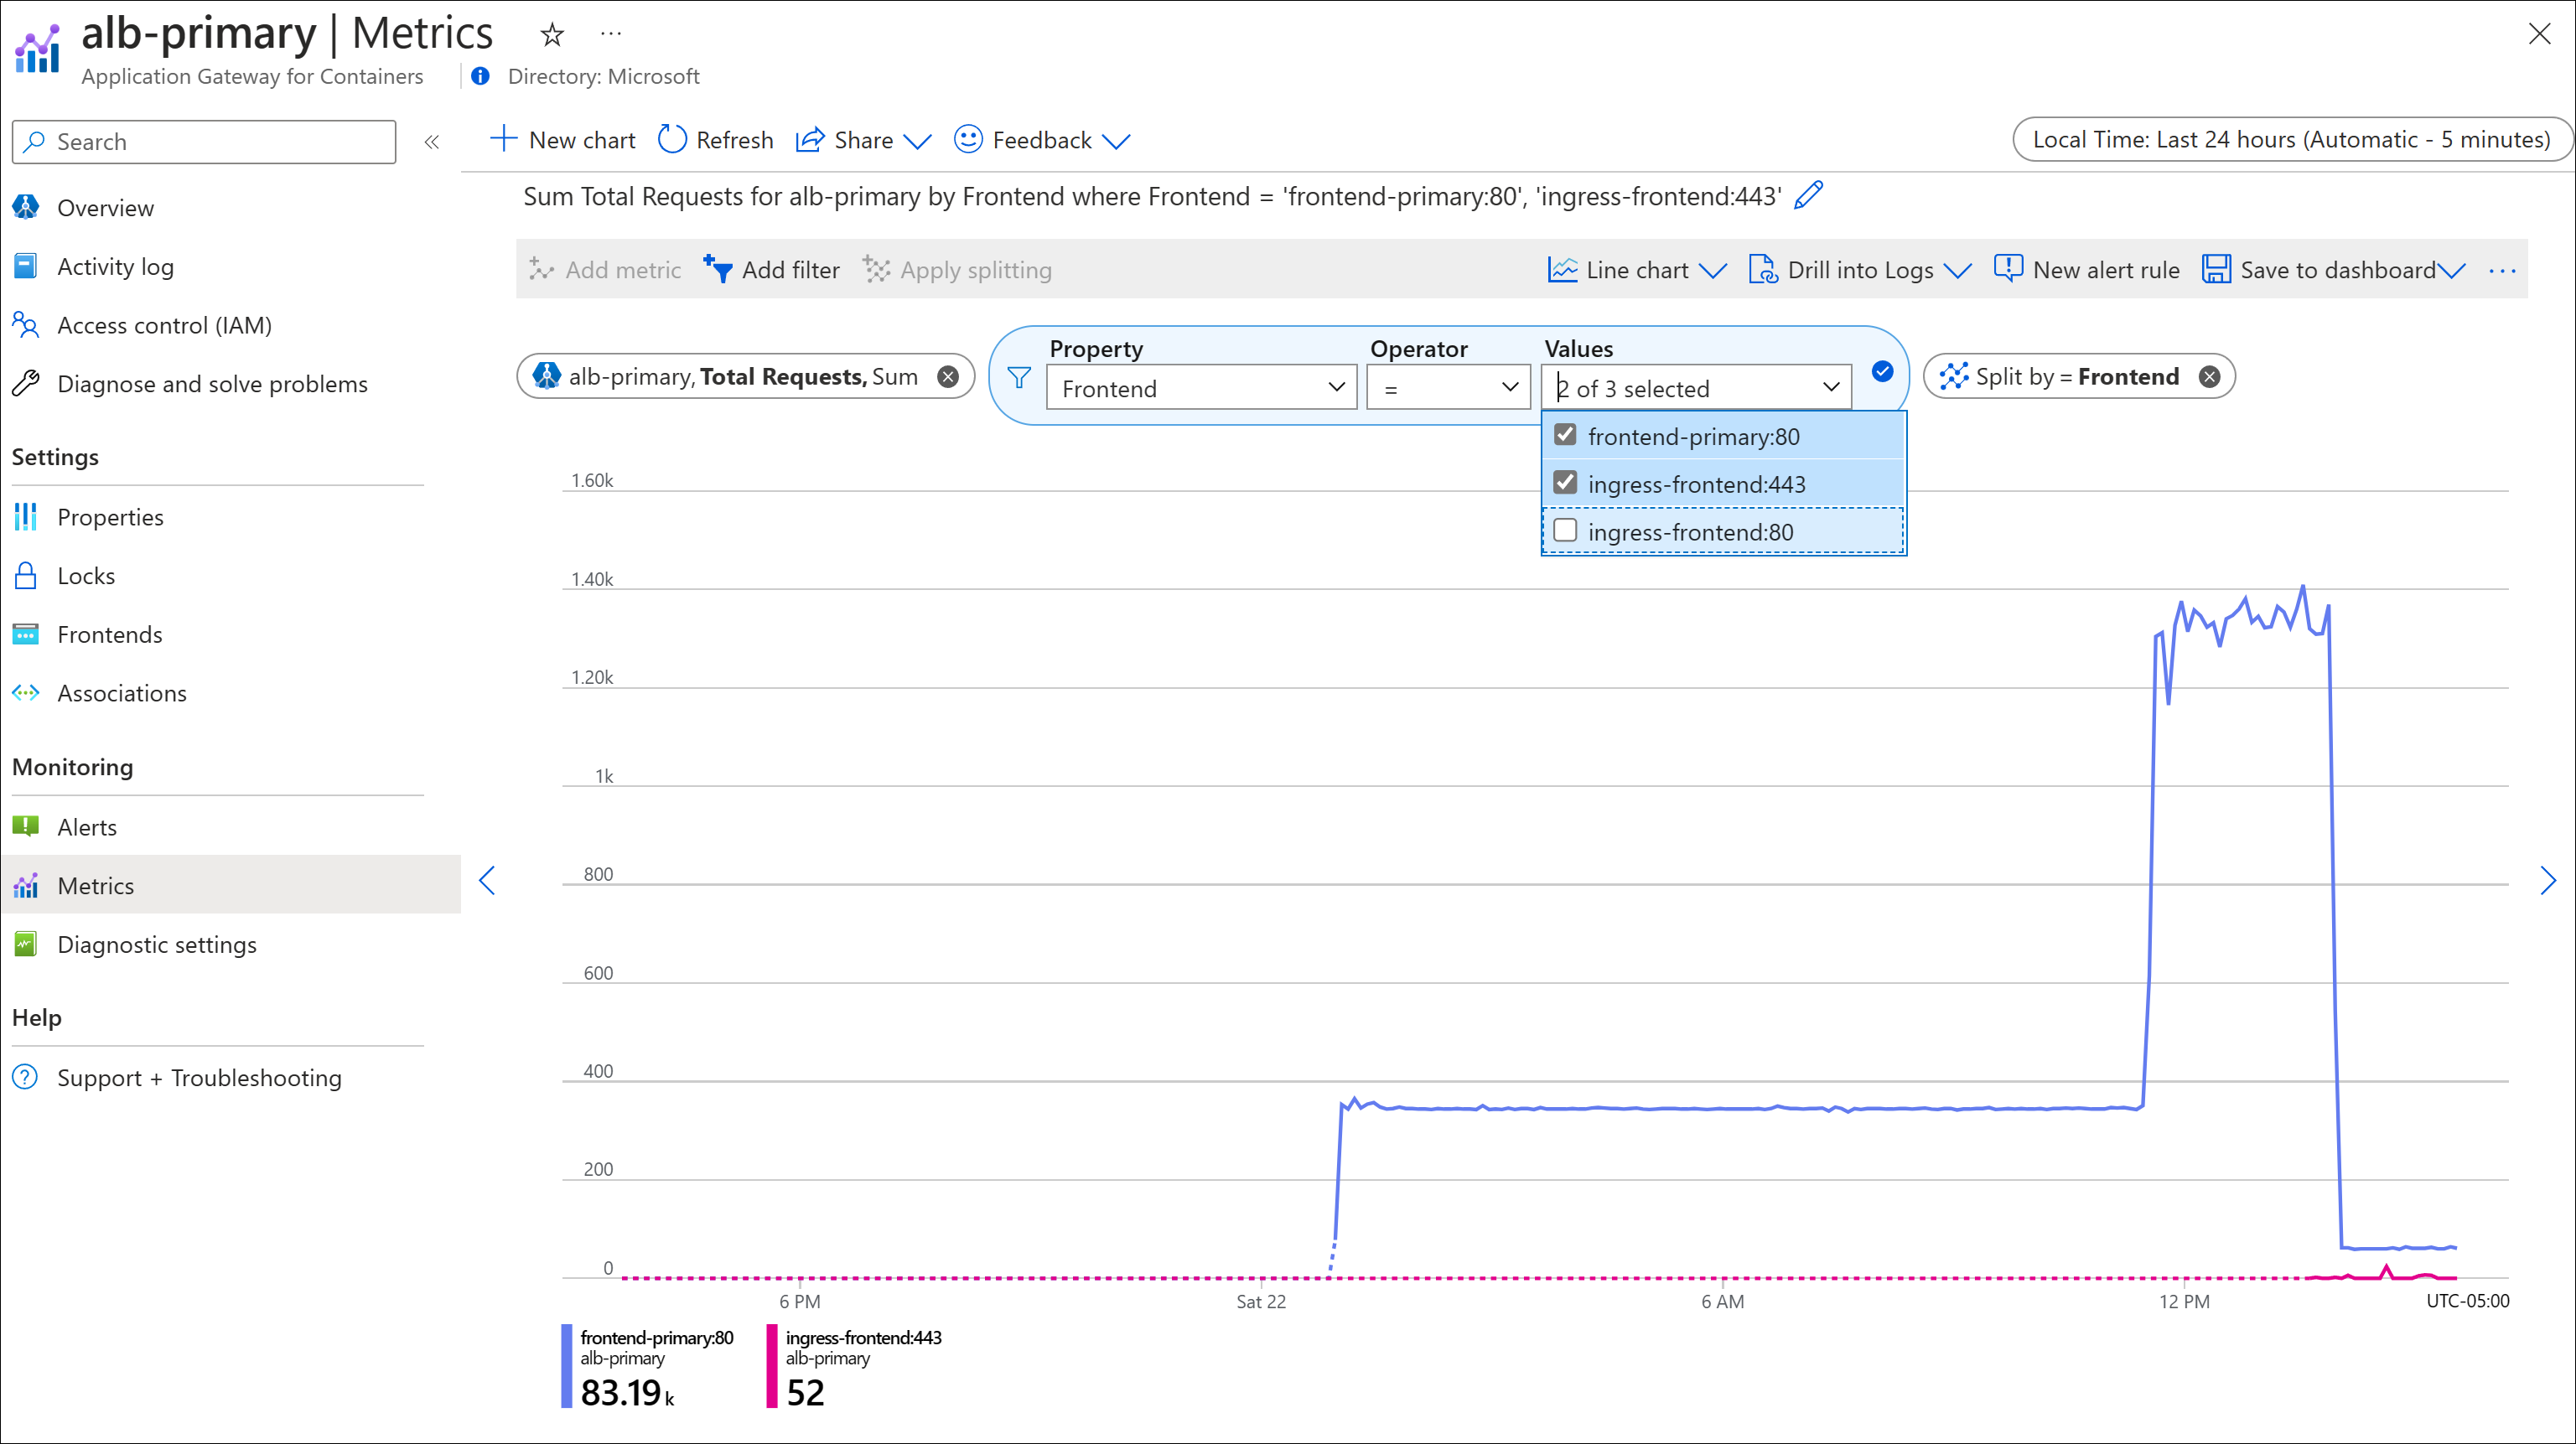Toggle checkbox for ingress-frontend:443
The height and width of the screenshot is (1444, 2576).
coord(1566,481)
